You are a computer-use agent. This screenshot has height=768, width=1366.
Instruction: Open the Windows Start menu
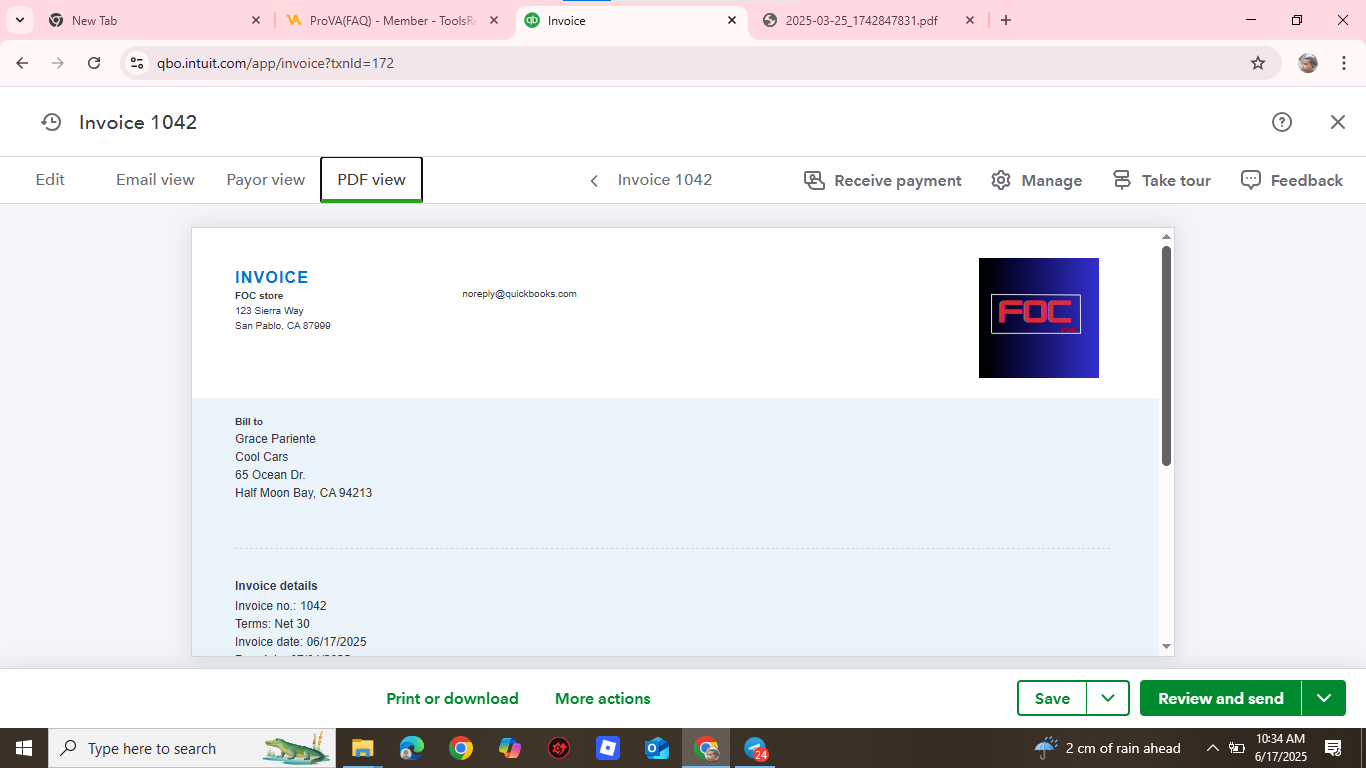tap(24, 748)
